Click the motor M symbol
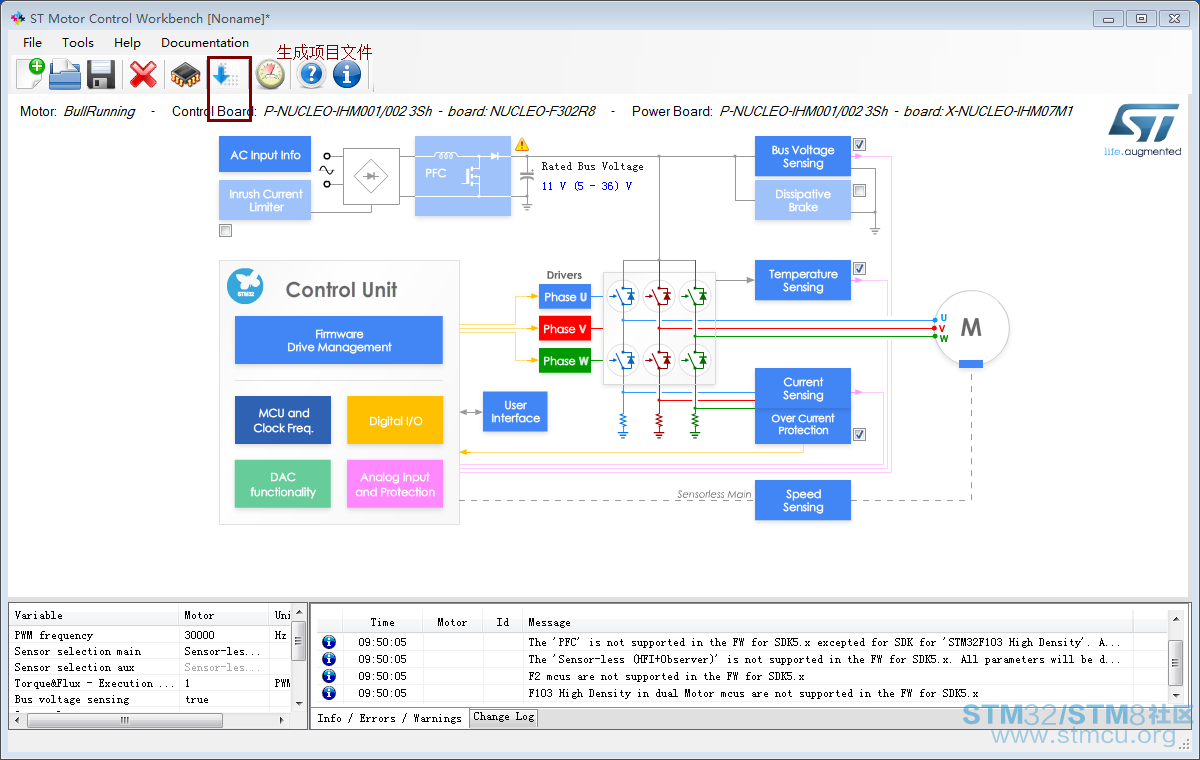The width and height of the screenshot is (1200, 760). point(971,327)
